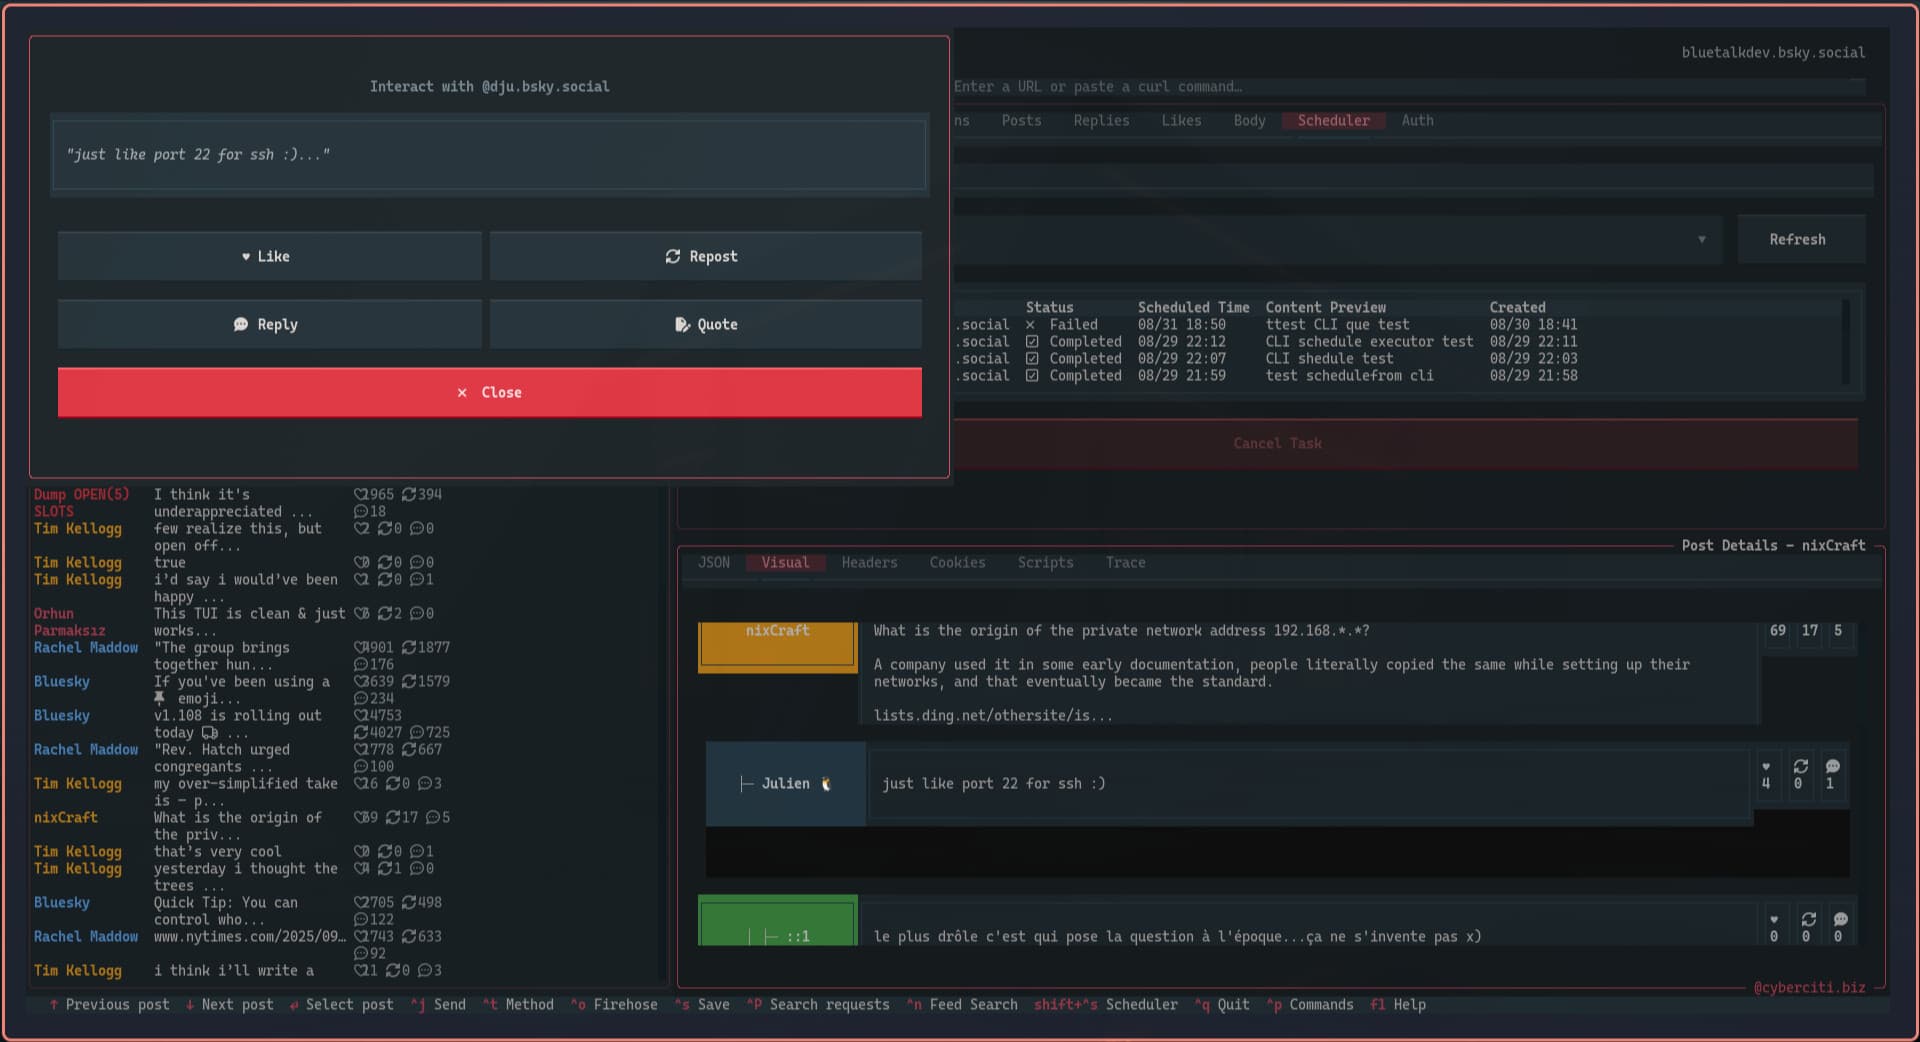Open the Auth tab in the top tab bar
Screen dimensions: 1920x1042
click(1417, 120)
